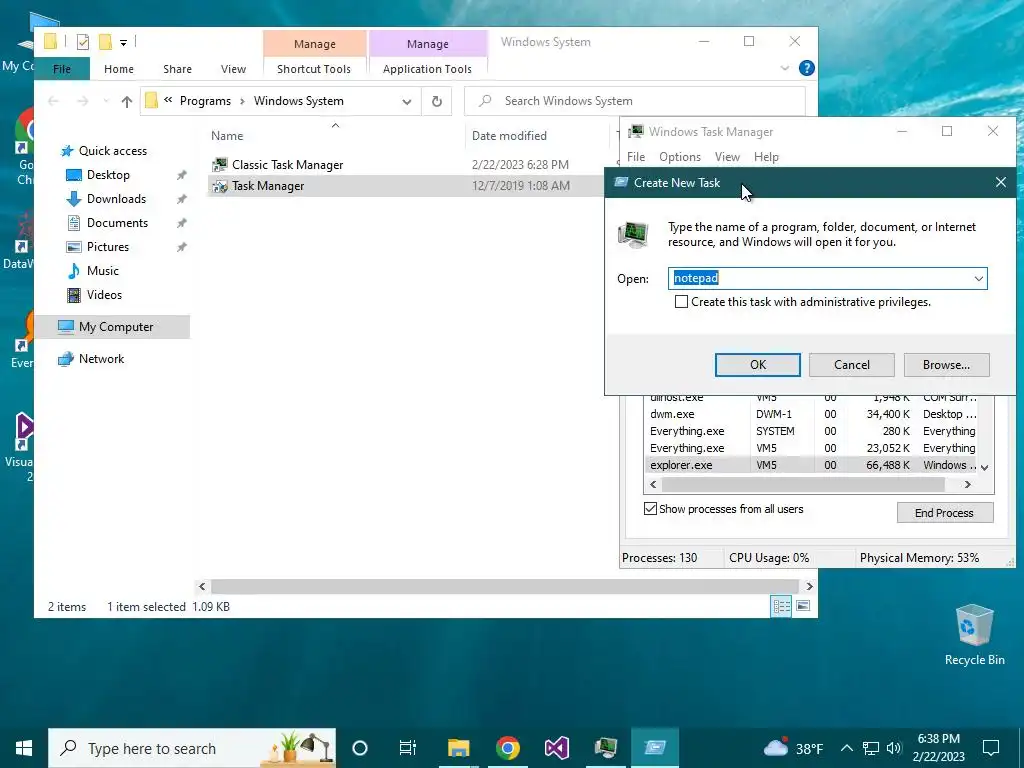This screenshot has height=768, width=1024.
Task: Click the Explorer back arrow
Action: (54, 101)
